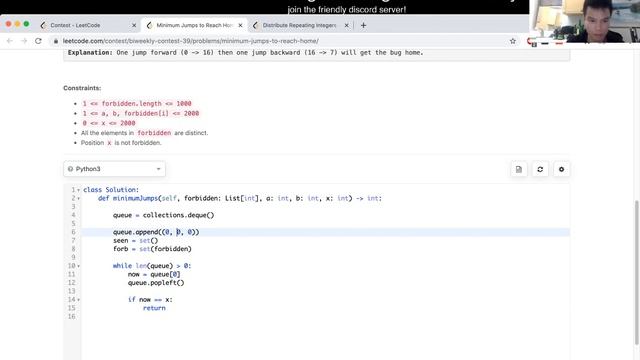The image size is (640, 360).
Task: Collapse the minimumJumps def fold arrow on line 2
Action: tap(79, 199)
